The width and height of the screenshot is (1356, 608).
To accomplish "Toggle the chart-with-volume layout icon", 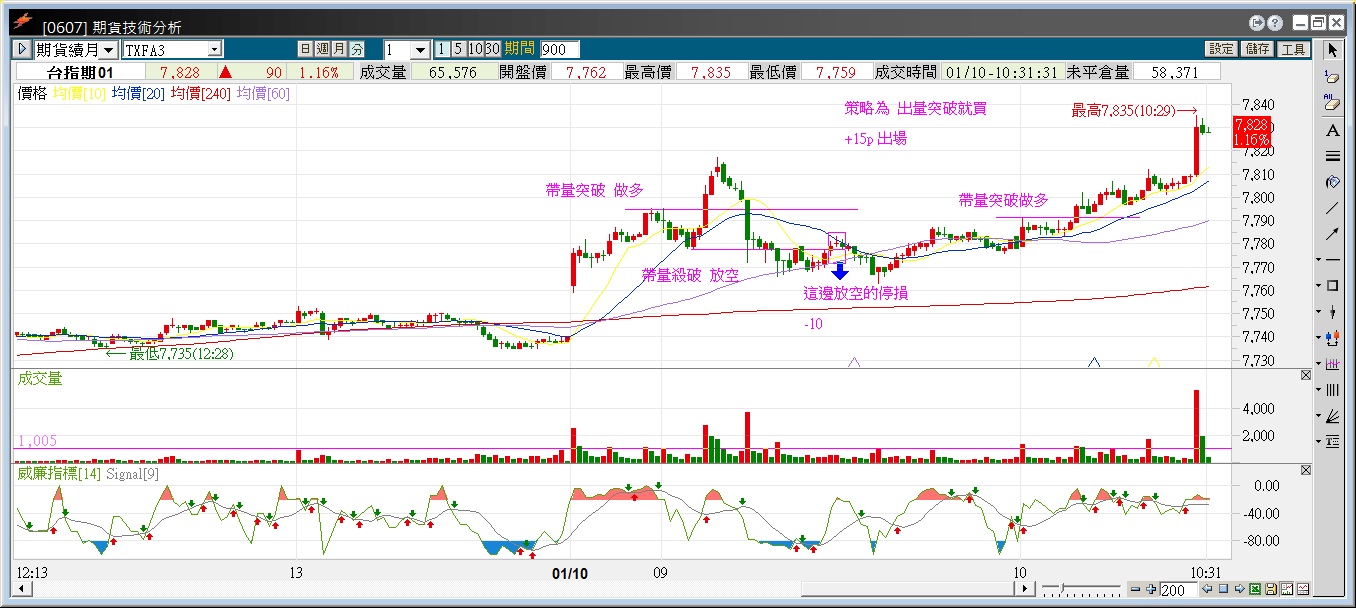I will point(1287,590).
